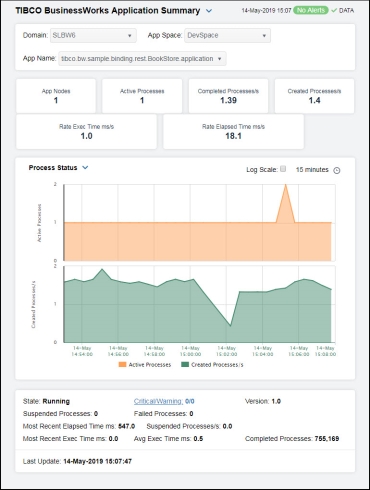Expand the Process Status chart selector chevron
Viewport: 370px width, 490px height.
point(85,168)
